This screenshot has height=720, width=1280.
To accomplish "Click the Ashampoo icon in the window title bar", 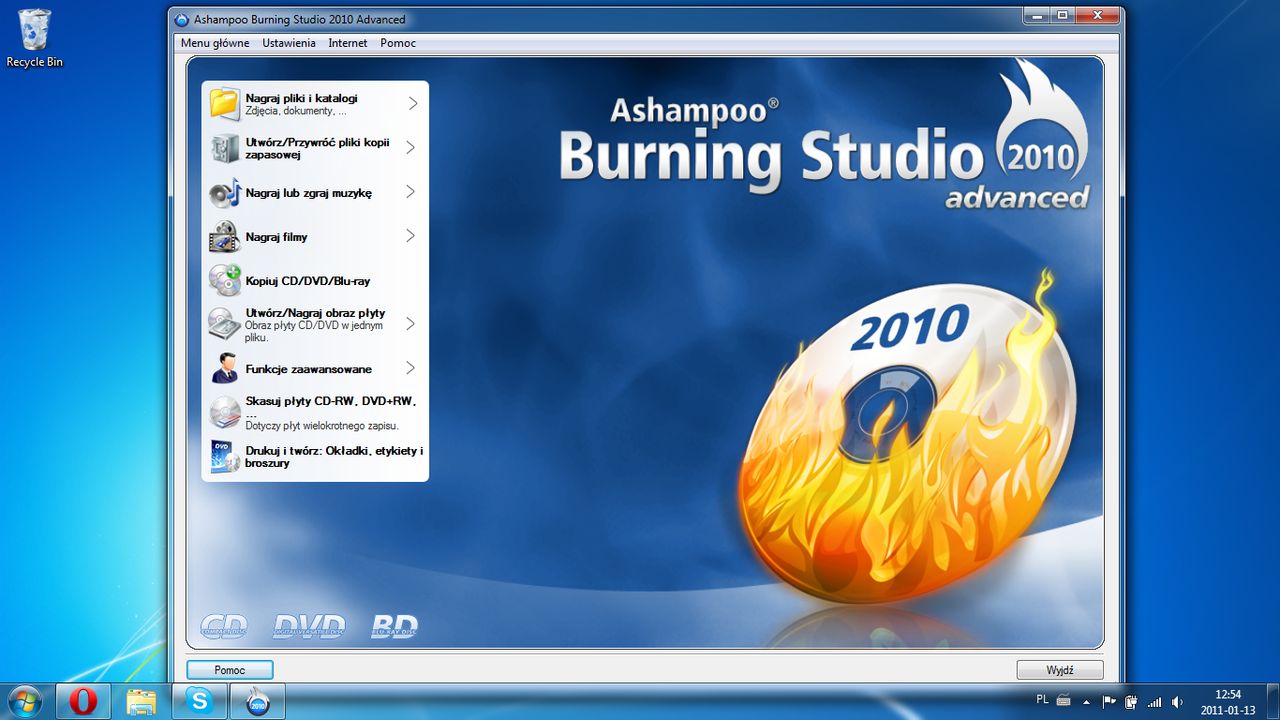I will [181, 19].
